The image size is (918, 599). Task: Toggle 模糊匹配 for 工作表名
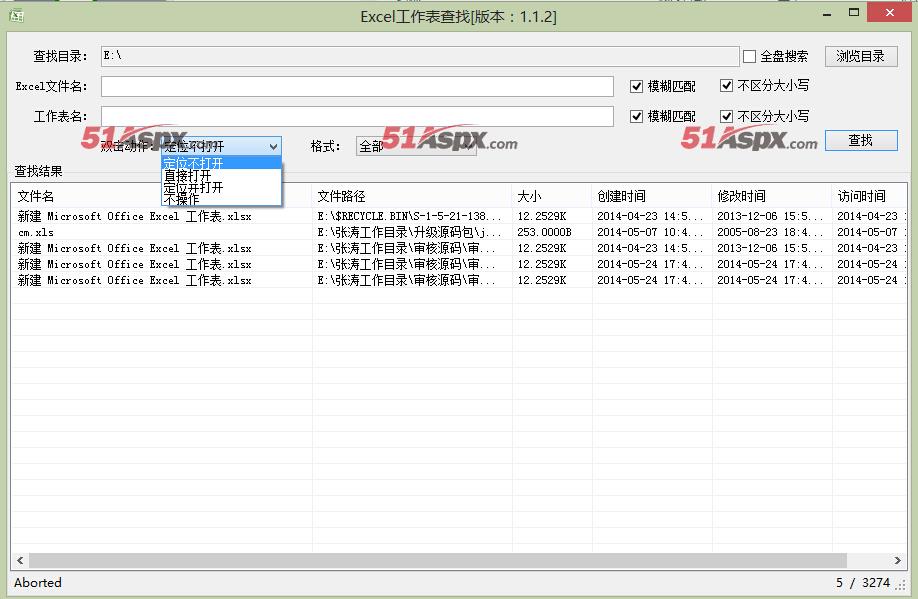[636, 117]
